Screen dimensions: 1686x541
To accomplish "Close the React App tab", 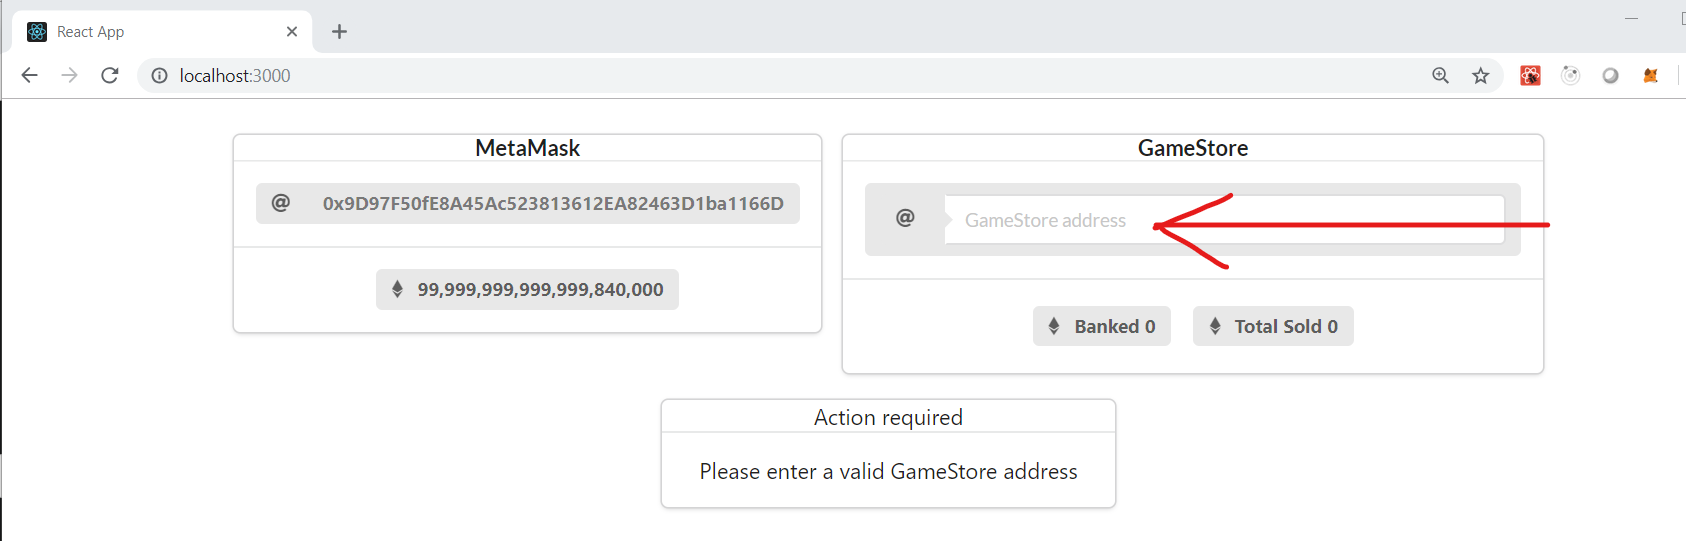I will pos(292,32).
